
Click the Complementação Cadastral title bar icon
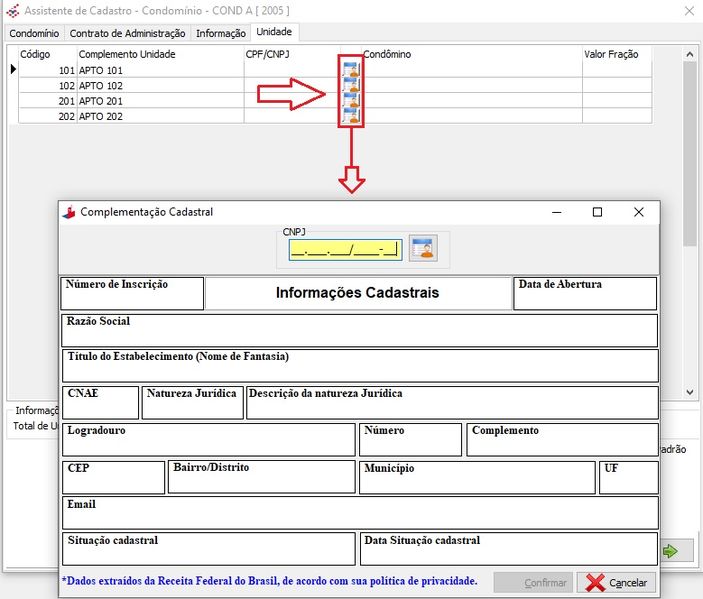click(x=69, y=212)
